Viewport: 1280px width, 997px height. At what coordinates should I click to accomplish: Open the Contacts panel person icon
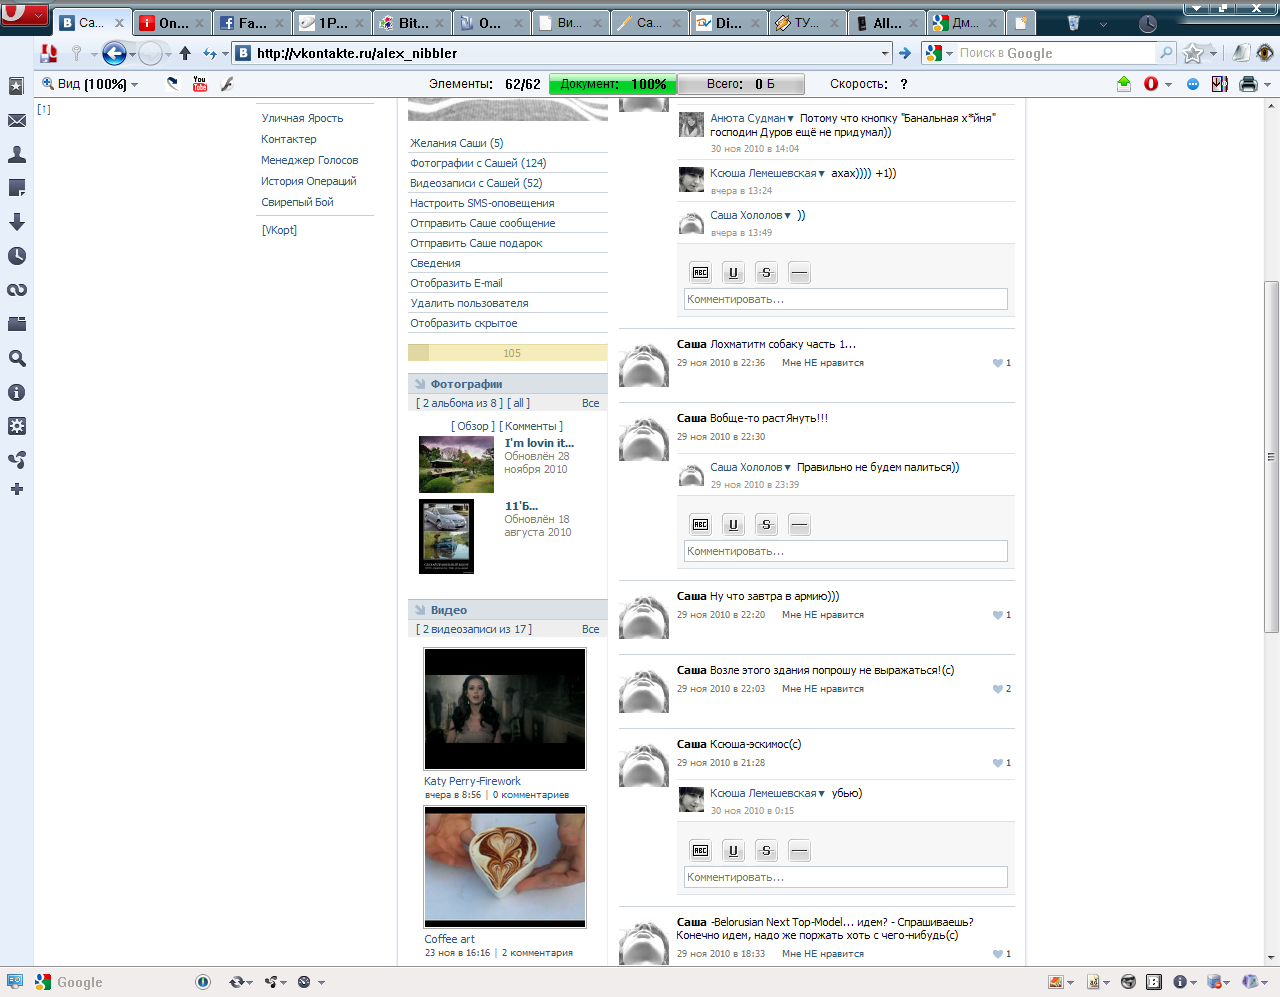click(17, 154)
